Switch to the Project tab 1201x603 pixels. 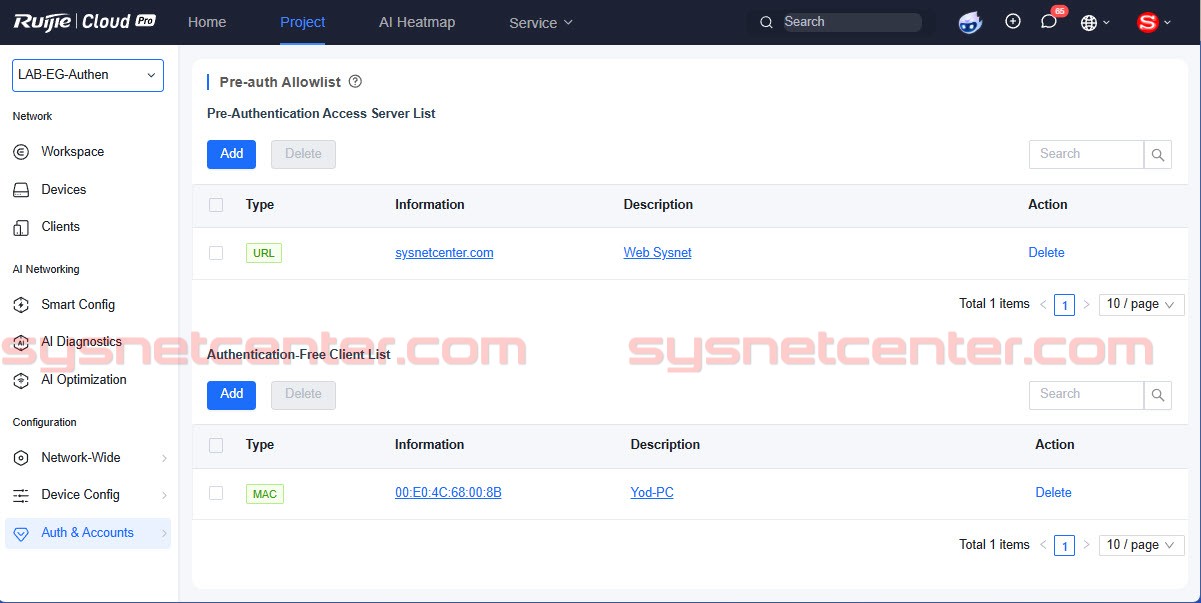302,22
